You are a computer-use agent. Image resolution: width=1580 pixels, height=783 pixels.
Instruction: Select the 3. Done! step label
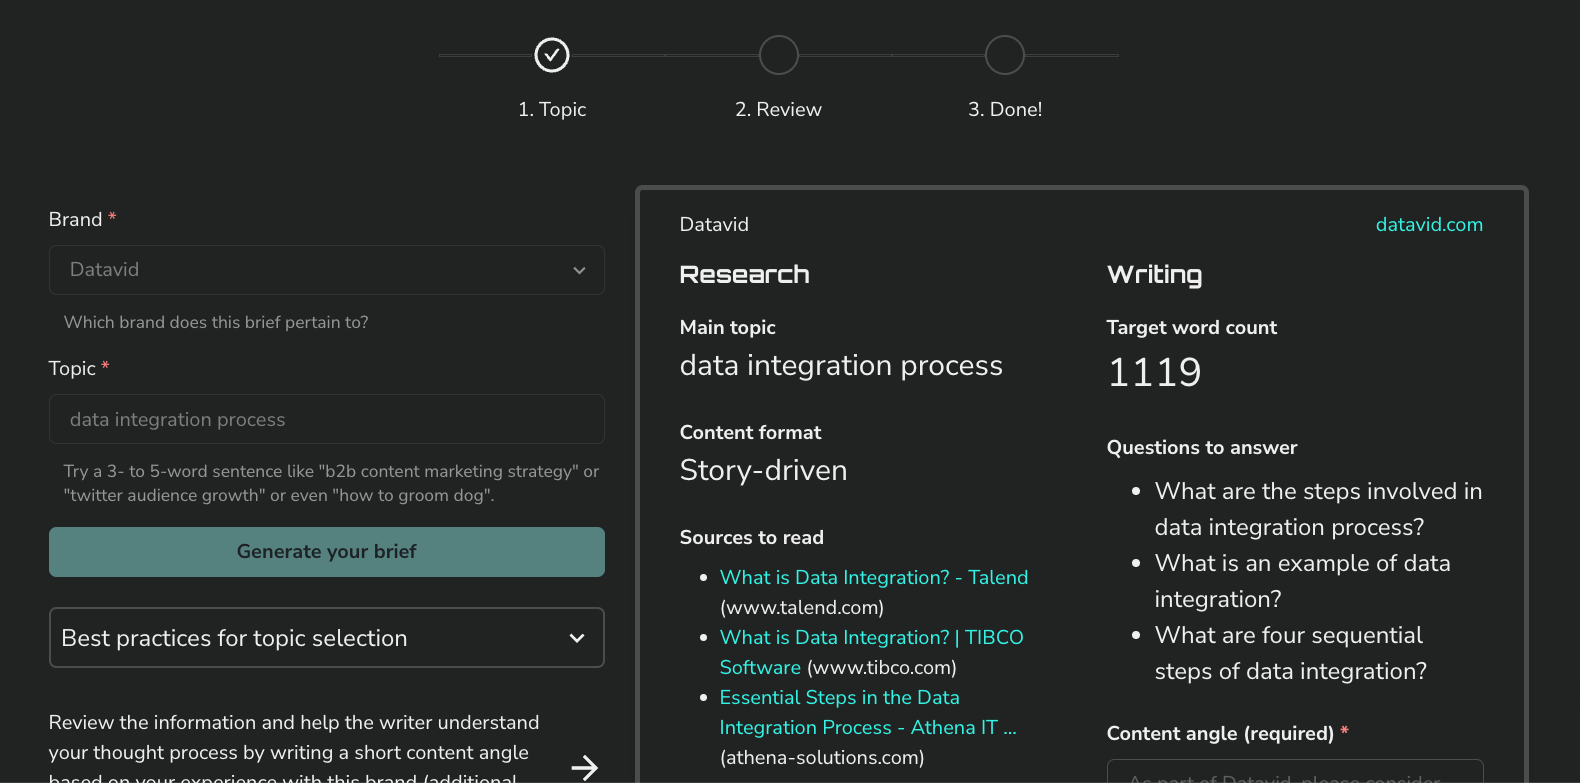click(x=1004, y=109)
